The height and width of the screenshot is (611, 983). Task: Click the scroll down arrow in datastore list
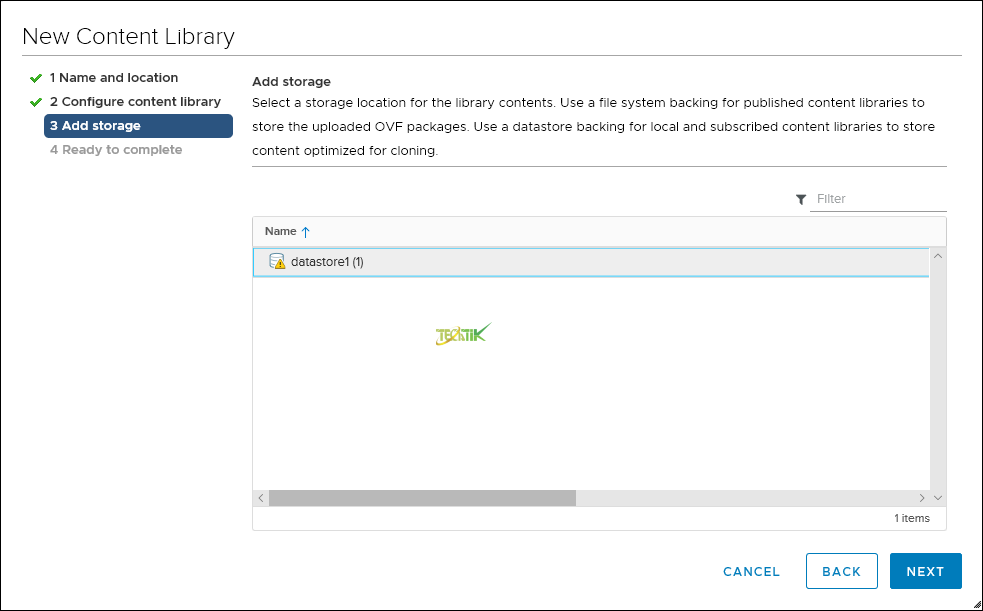[x=938, y=497]
